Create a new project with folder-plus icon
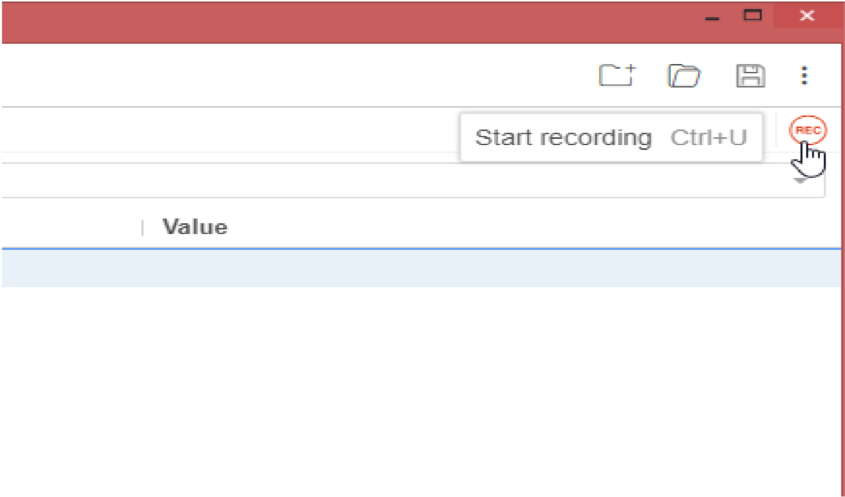This screenshot has height=497, width=845. [x=616, y=76]
